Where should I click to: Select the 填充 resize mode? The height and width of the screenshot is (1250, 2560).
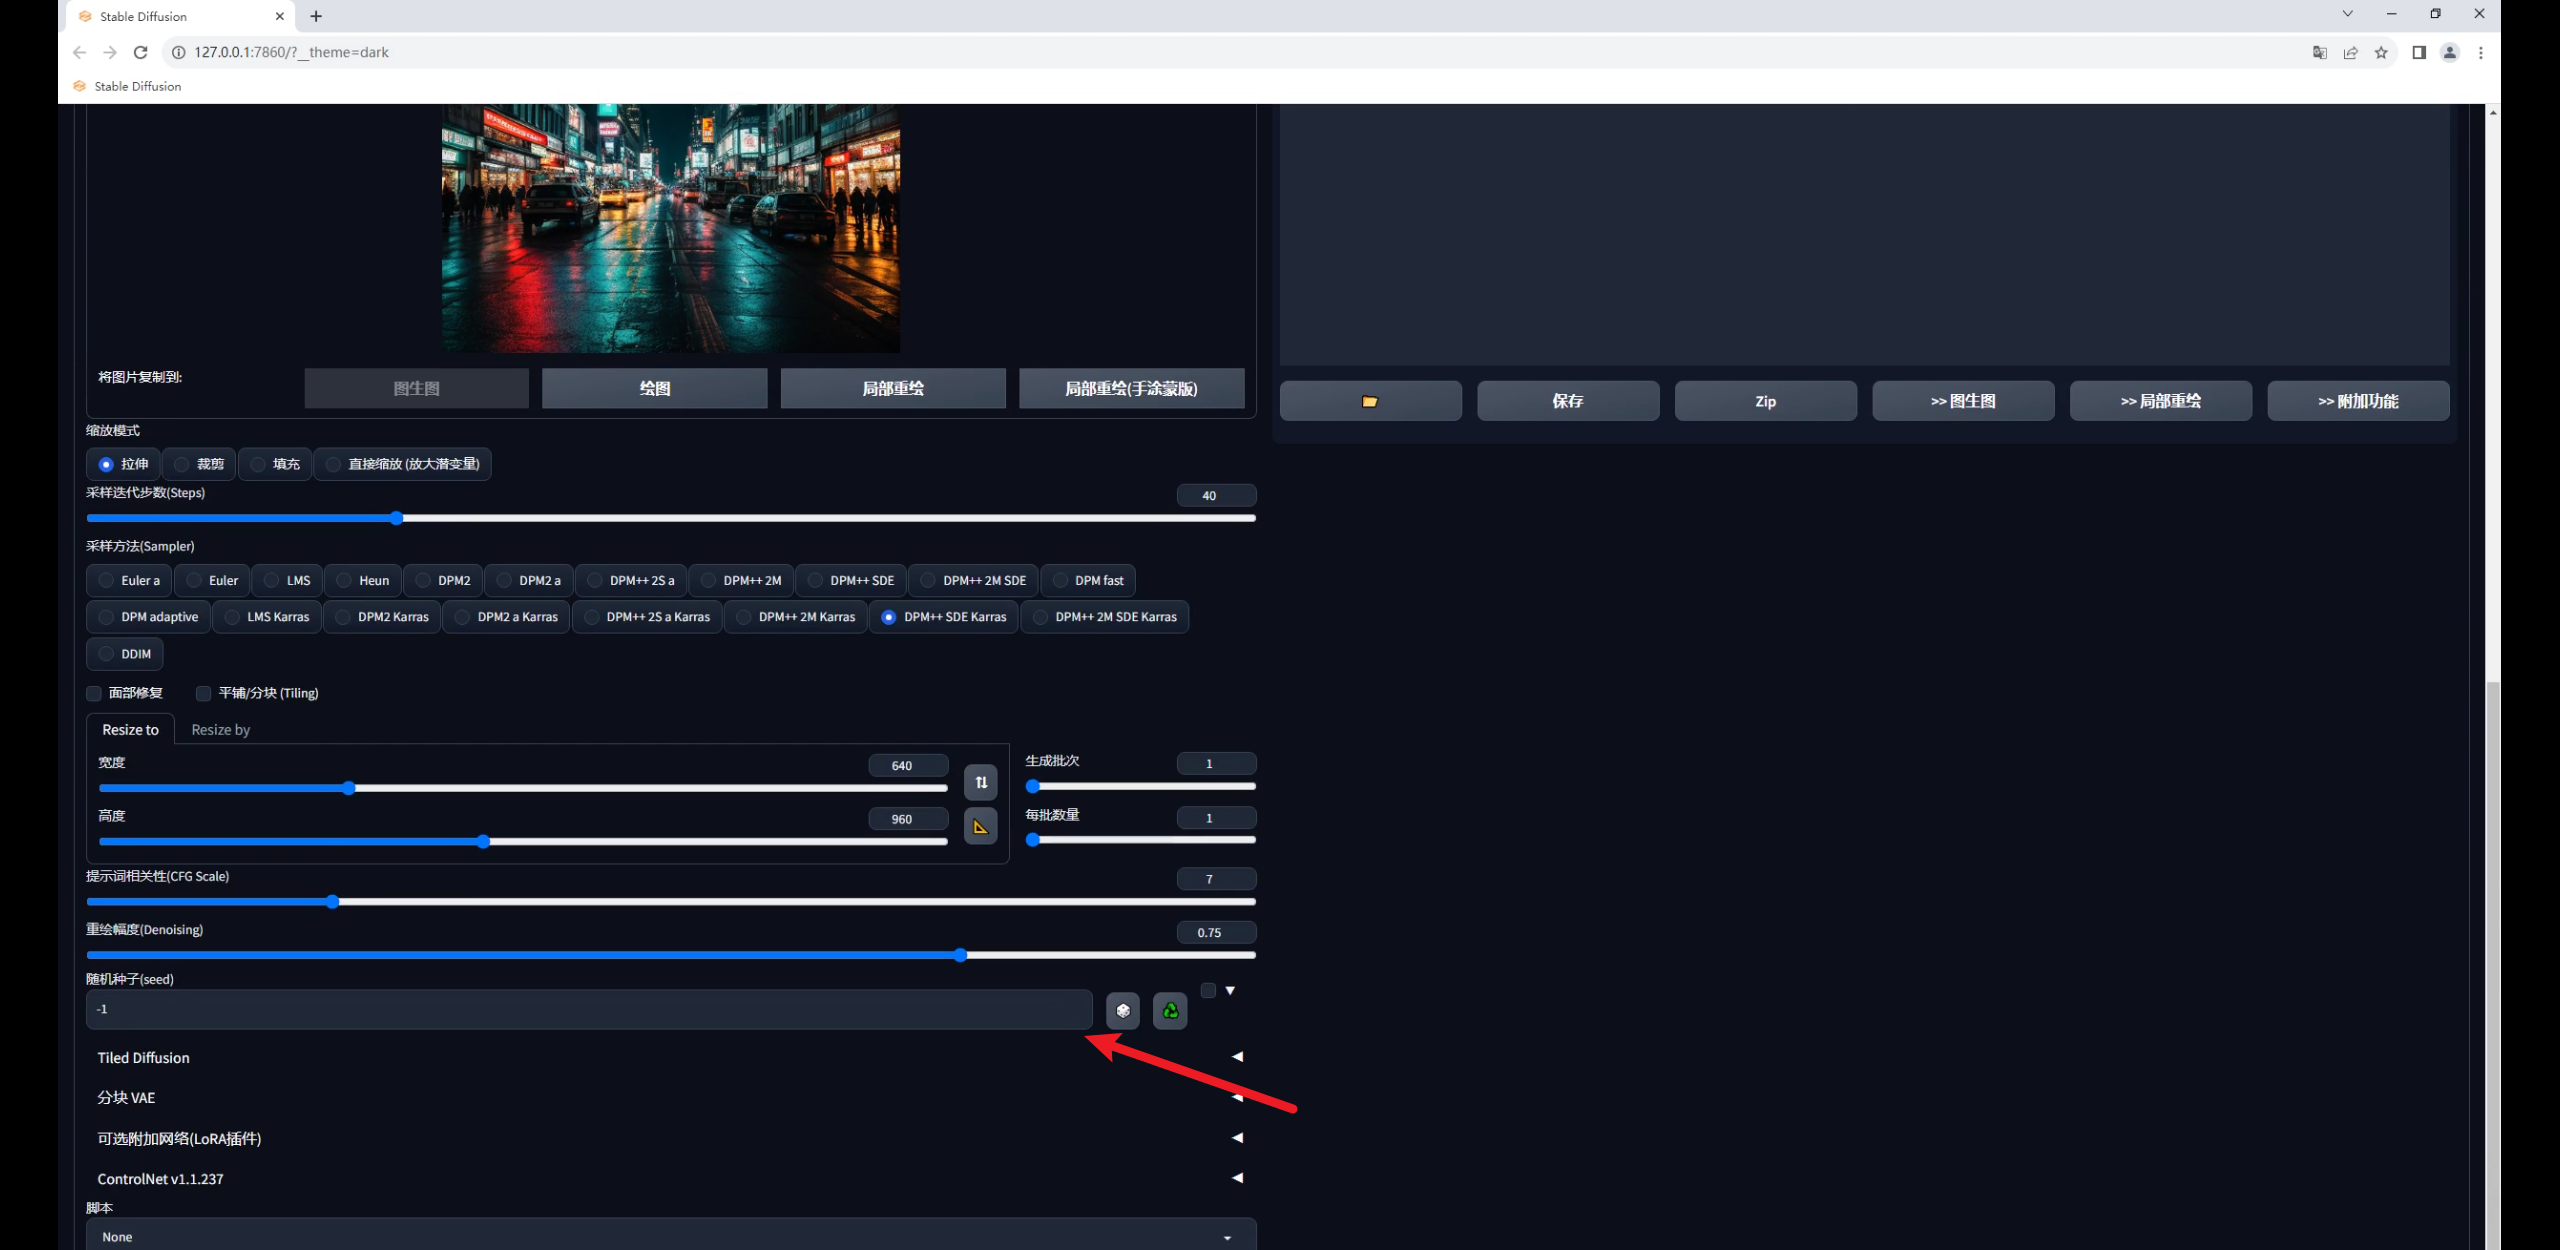tap(275, 464)
